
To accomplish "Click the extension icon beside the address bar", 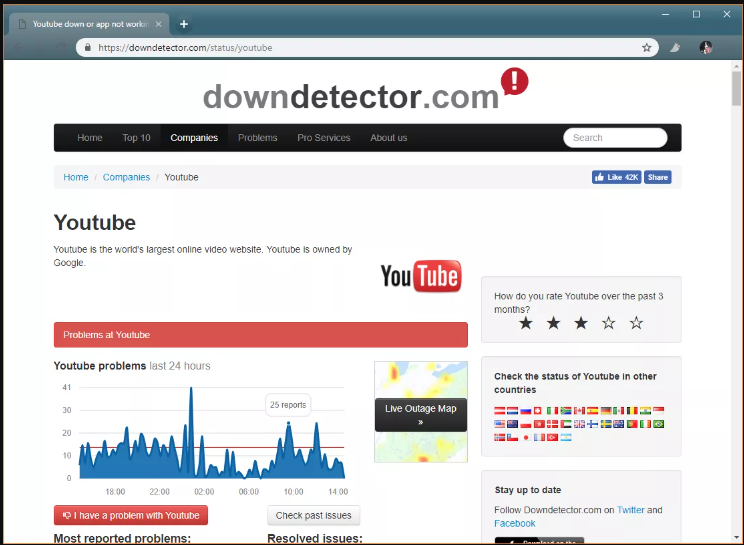I will click(675, 47).
